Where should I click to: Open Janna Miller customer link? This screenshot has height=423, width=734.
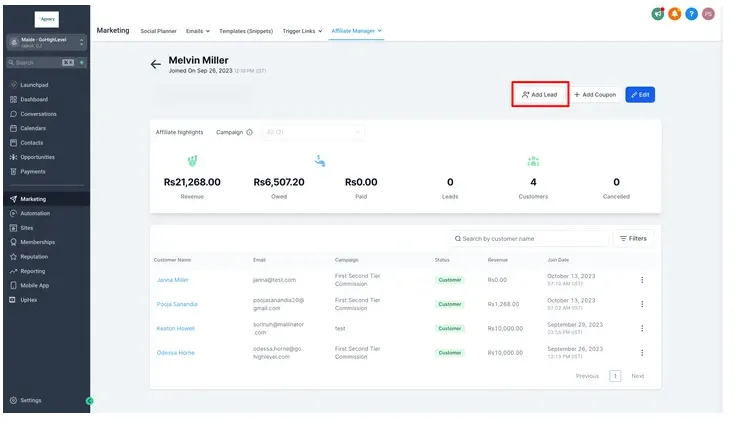[173, 280]
